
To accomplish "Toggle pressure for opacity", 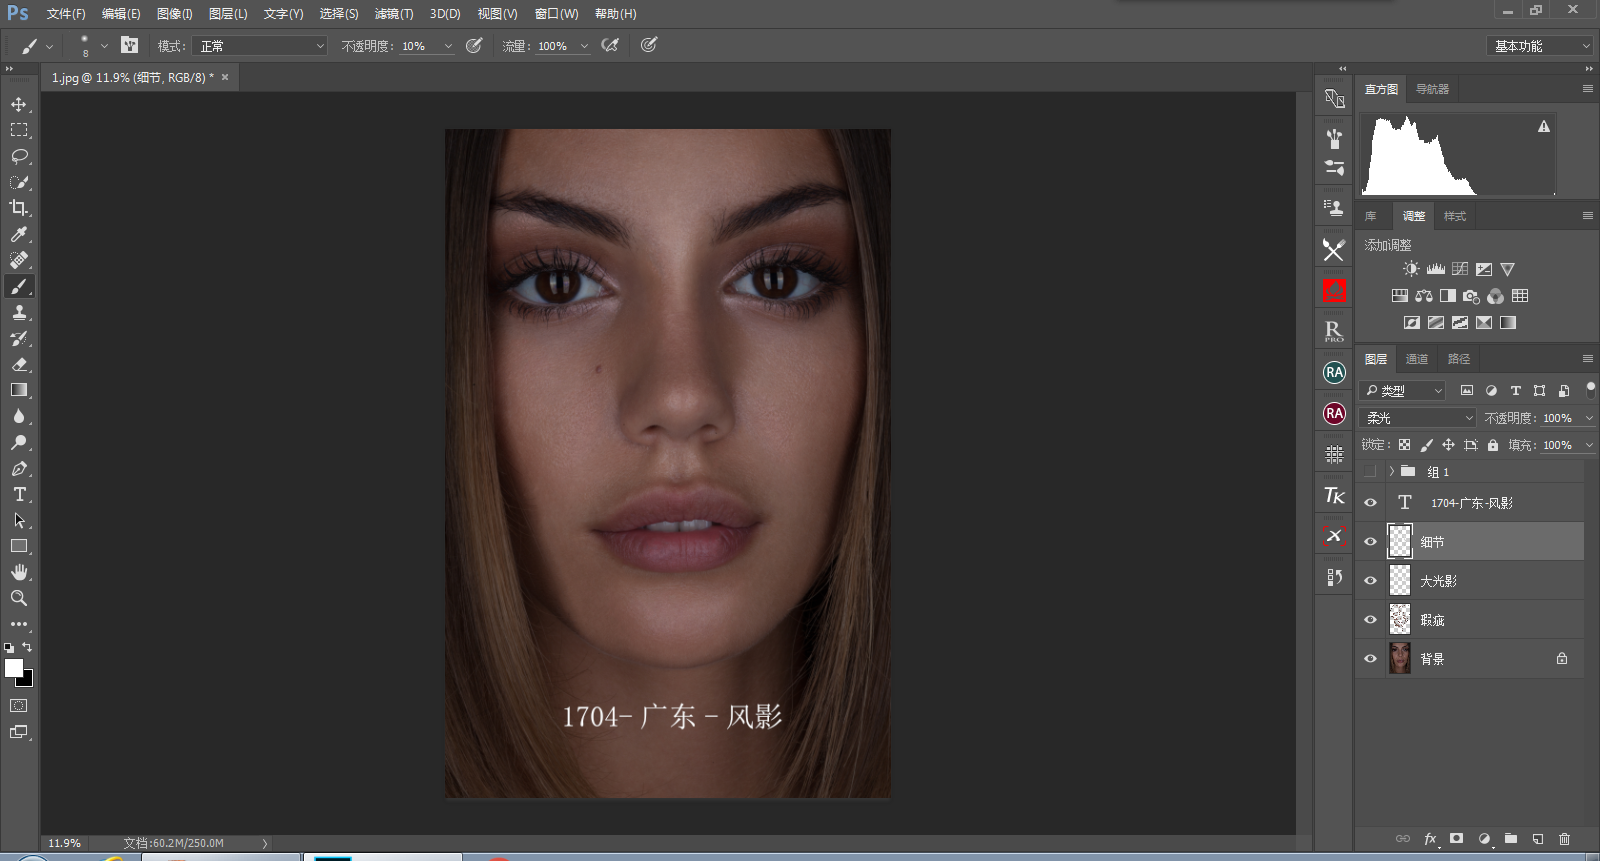I will pyautogui.click(x=474, y=45).
